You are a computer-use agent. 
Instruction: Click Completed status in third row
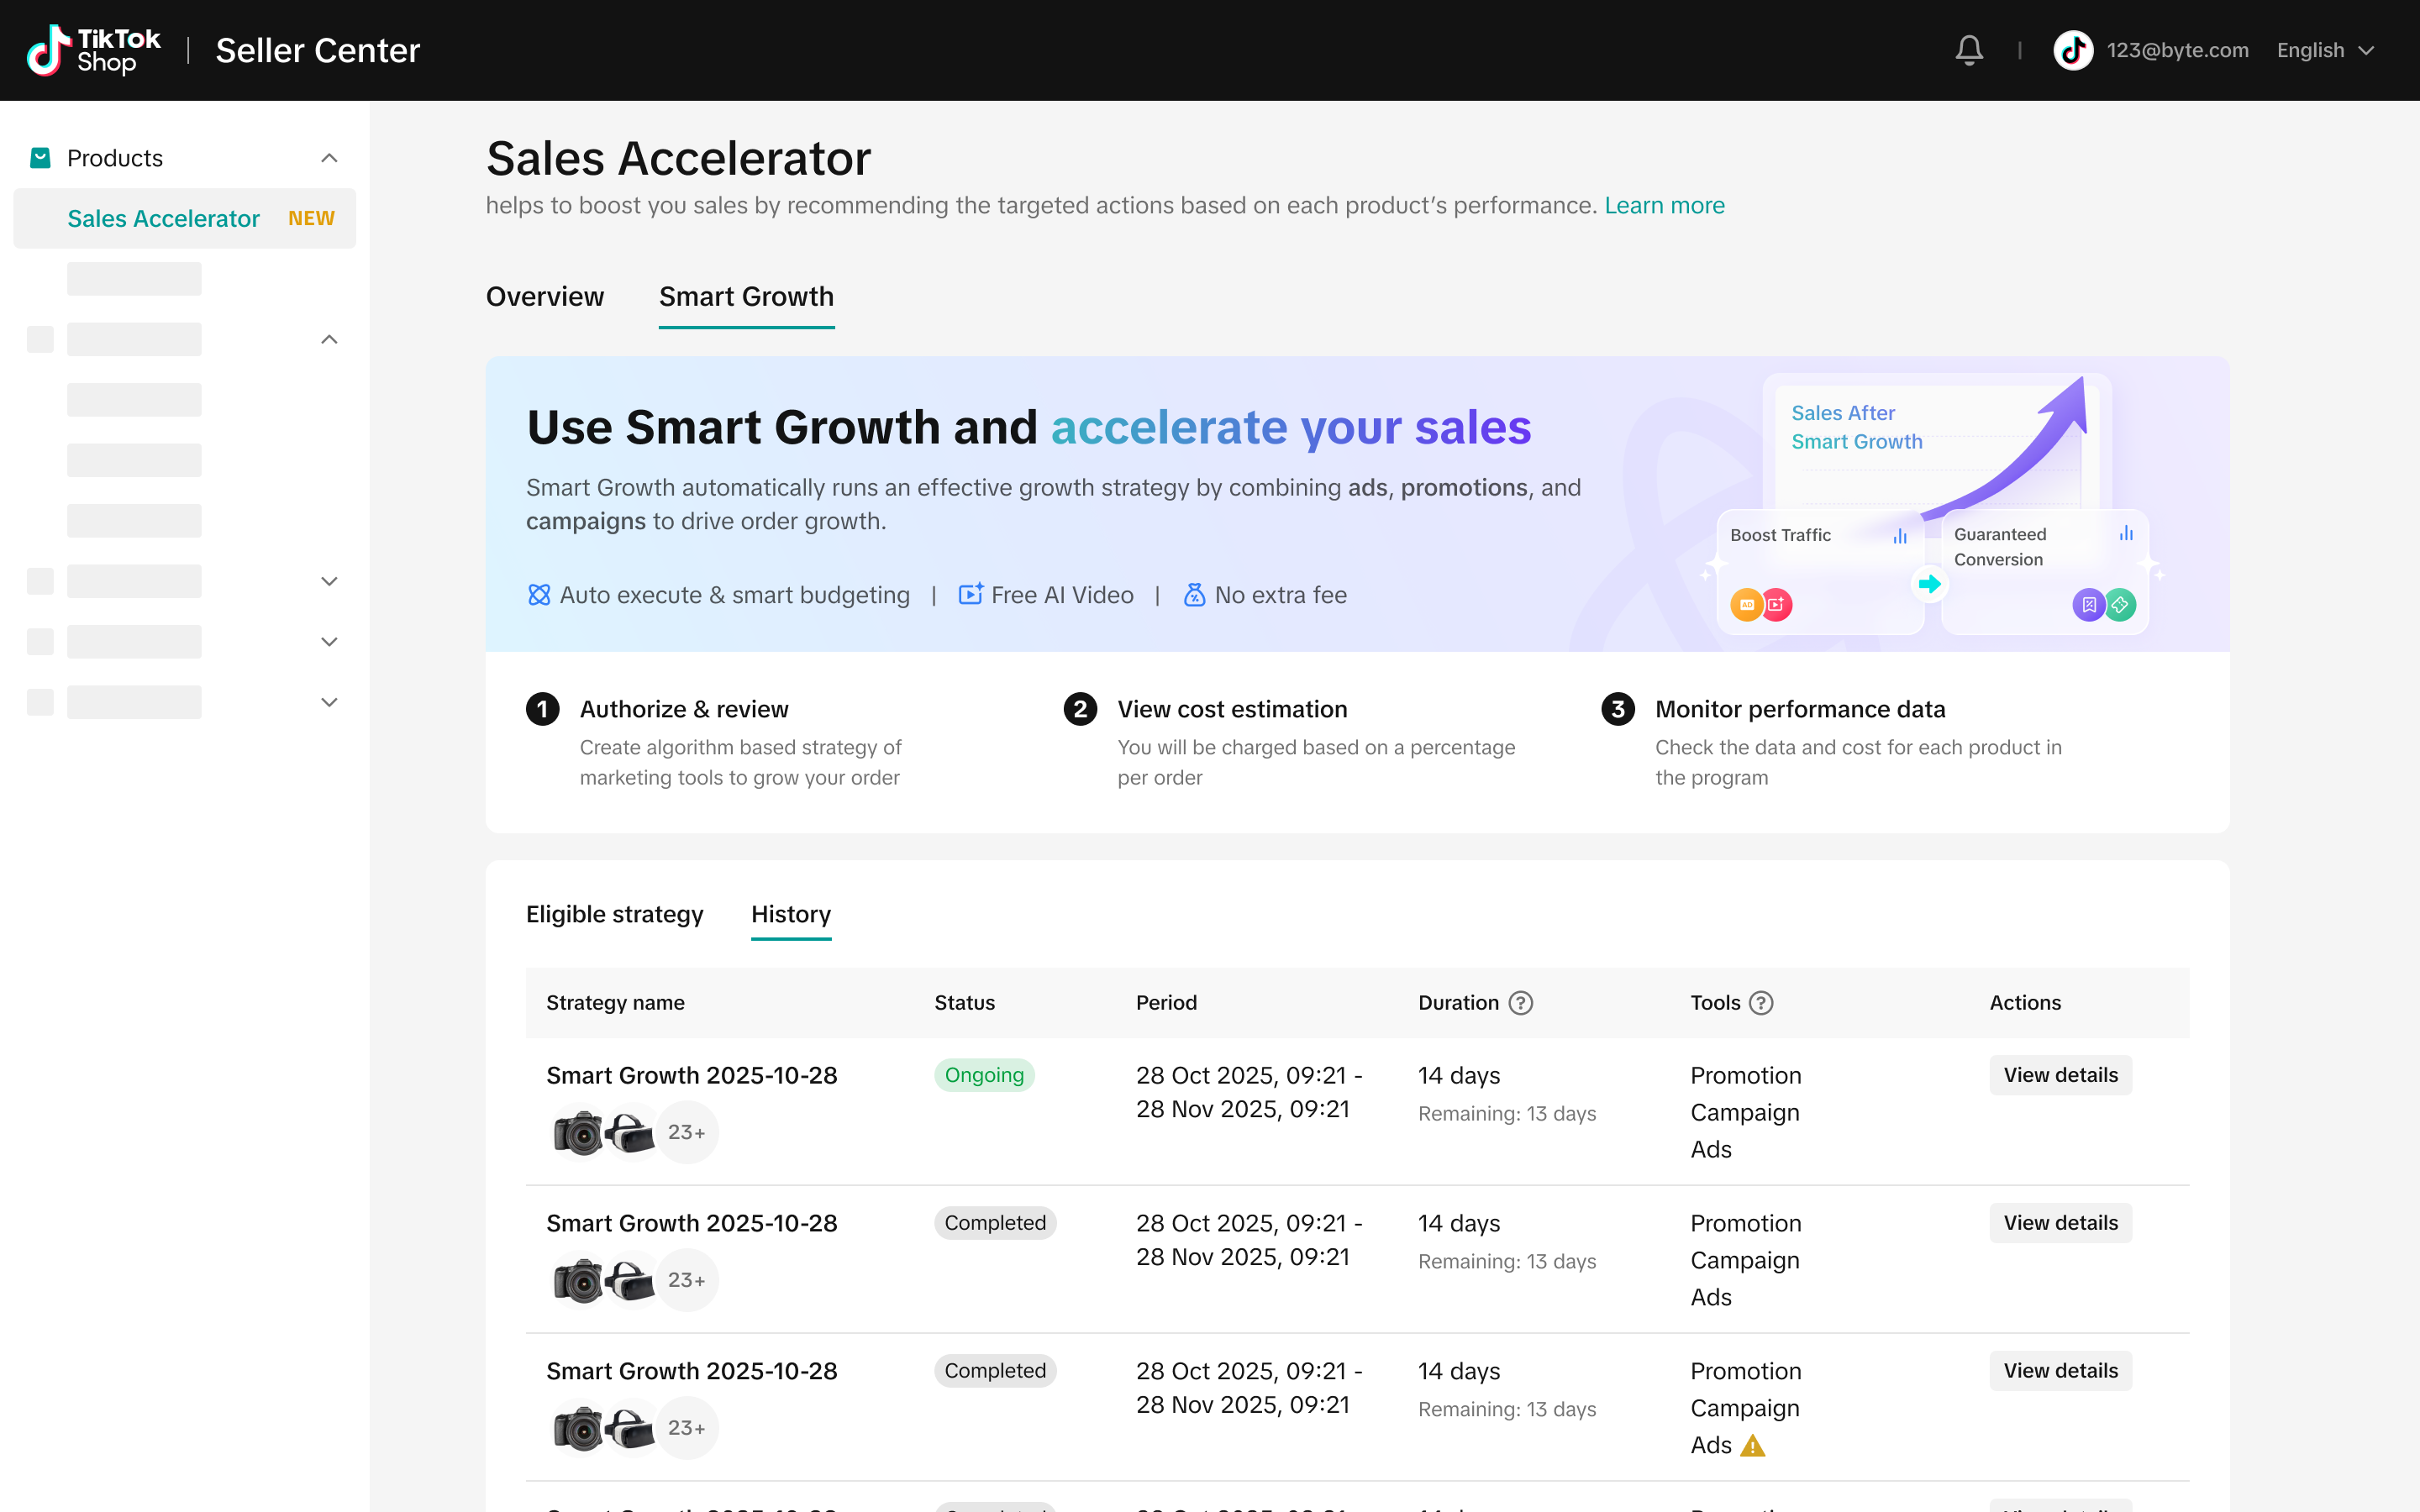pos(995,1371)
